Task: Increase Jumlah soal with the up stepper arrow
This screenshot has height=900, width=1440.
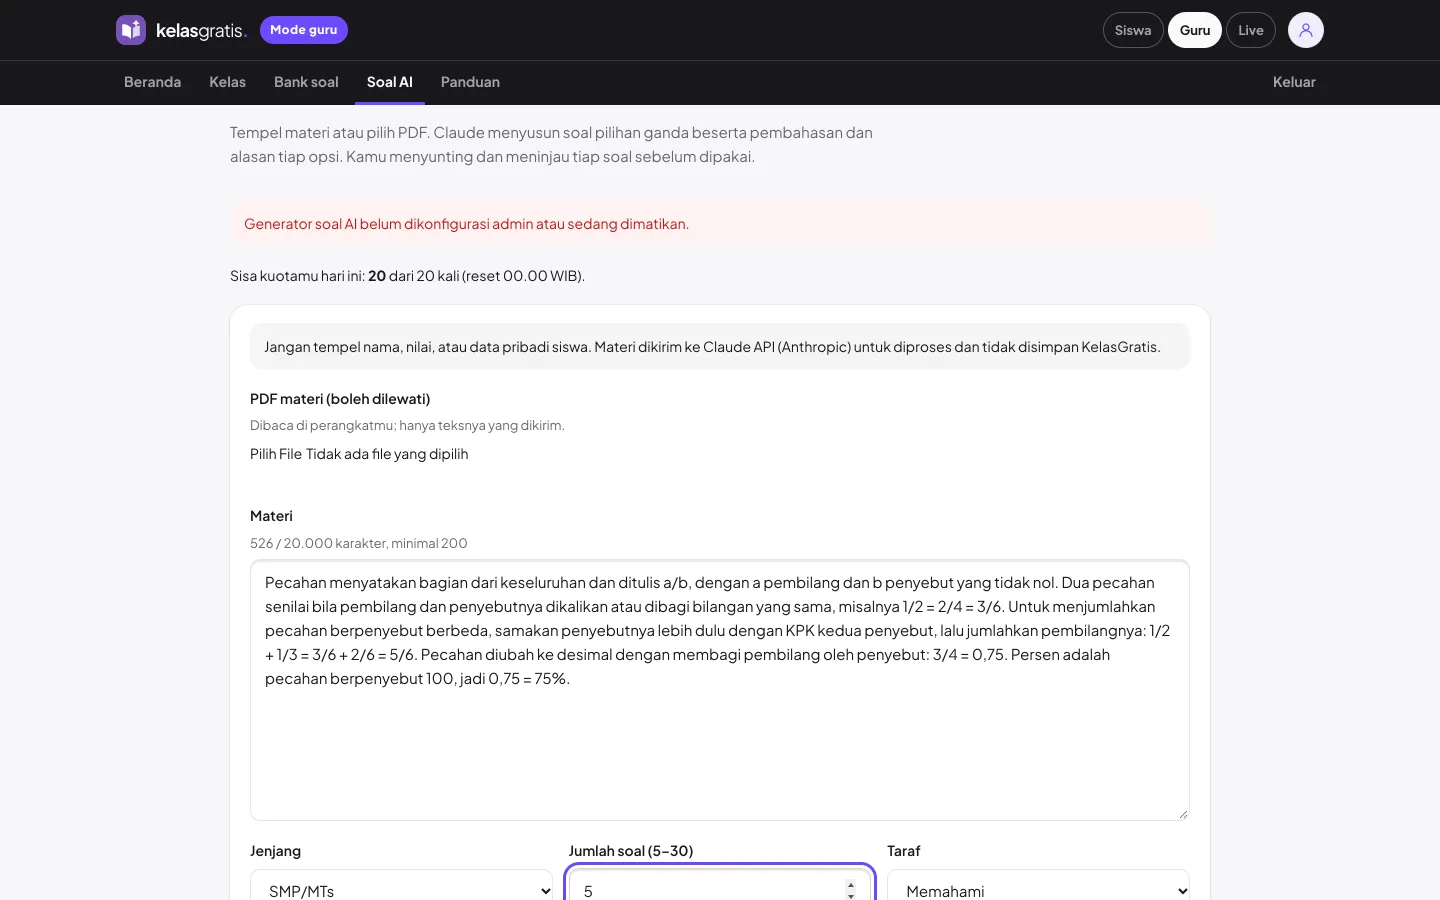Action: (851, 885)
